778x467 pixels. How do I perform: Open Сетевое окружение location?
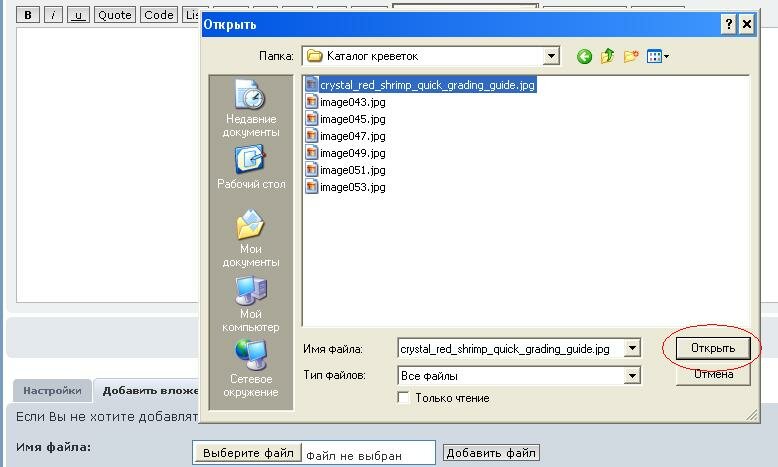point(250,369)
